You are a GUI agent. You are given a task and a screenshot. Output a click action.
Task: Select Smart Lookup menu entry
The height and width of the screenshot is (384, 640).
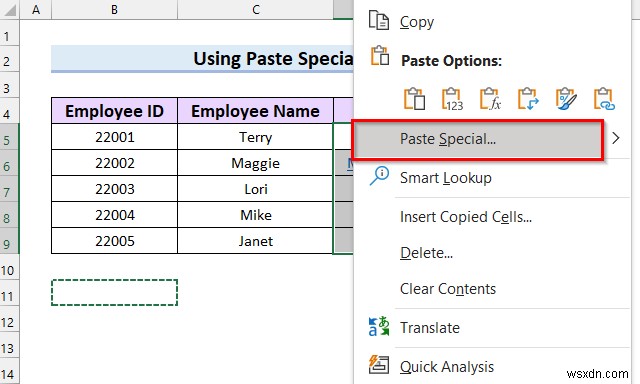click(446, 178)
